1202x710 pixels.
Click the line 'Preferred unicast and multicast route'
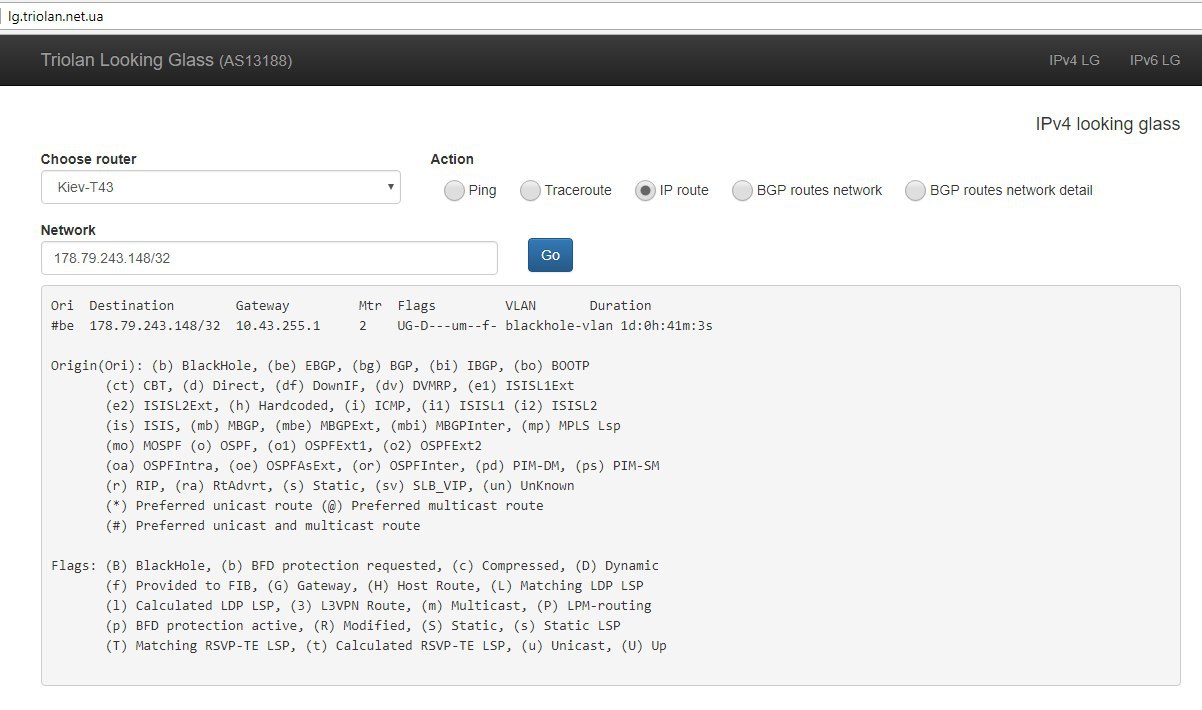coord(263,526)
